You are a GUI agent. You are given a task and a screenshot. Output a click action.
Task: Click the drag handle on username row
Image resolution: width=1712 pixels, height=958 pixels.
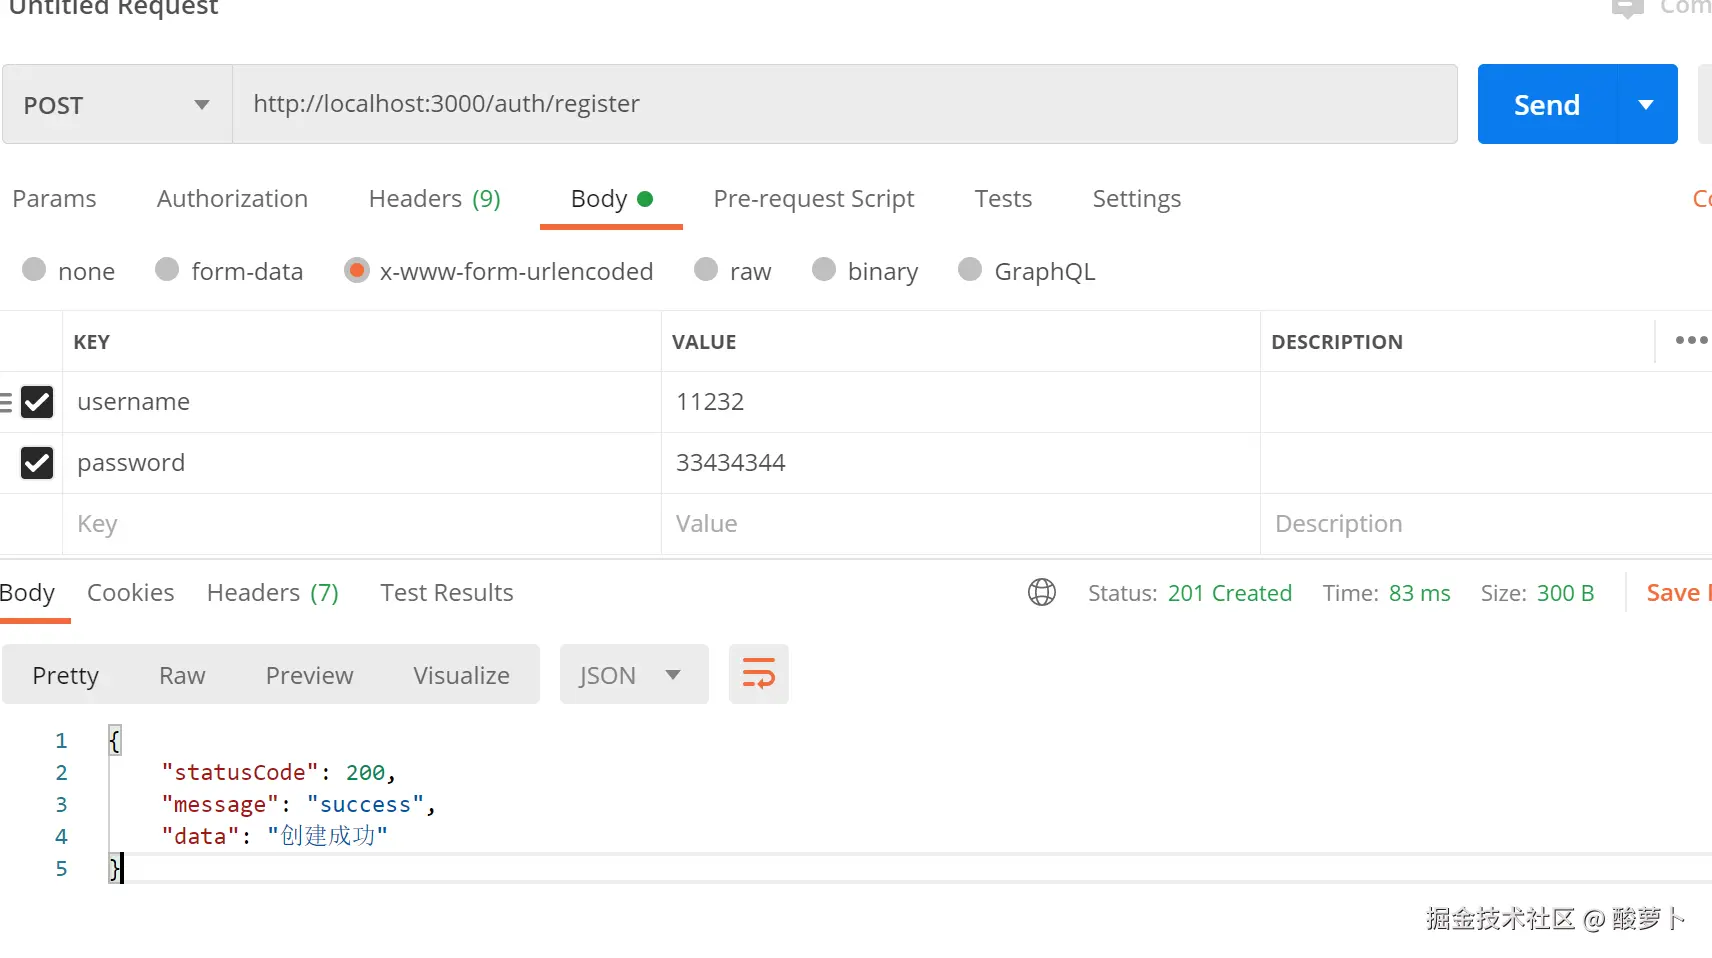tap(6, 402)
